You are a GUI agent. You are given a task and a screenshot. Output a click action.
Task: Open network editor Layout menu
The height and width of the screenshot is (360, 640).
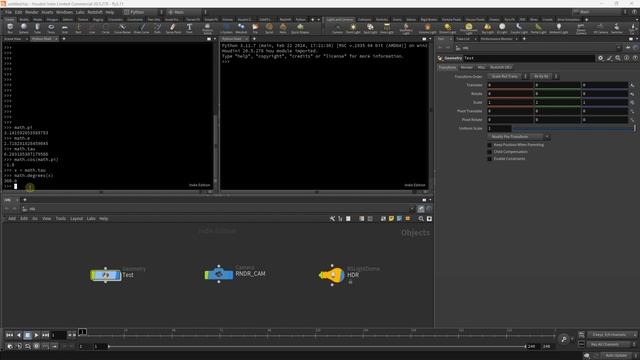[76, 219]
